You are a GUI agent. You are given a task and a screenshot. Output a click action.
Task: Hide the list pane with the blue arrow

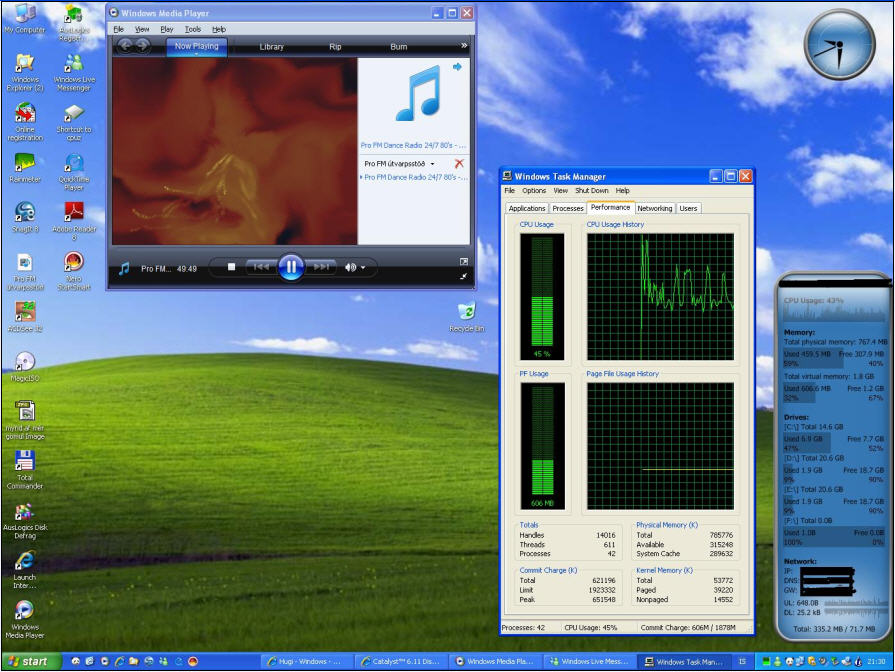457,67
